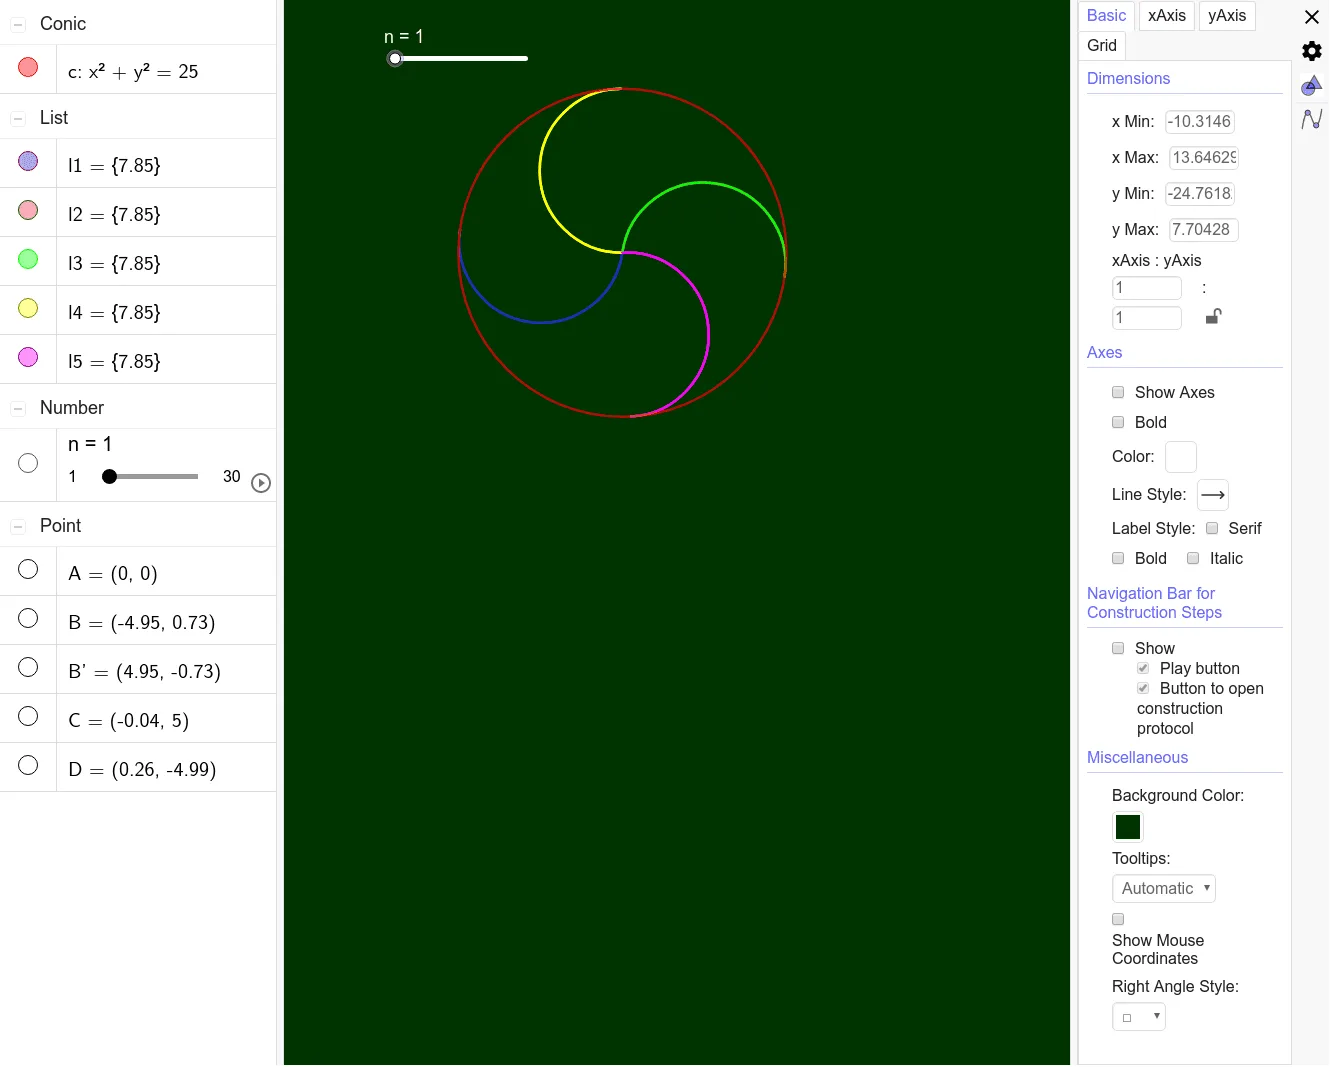Image resolution: width=1331 pixels, height=1067 pixels.
Task: Edit the y Max field
Action: 1204,230
